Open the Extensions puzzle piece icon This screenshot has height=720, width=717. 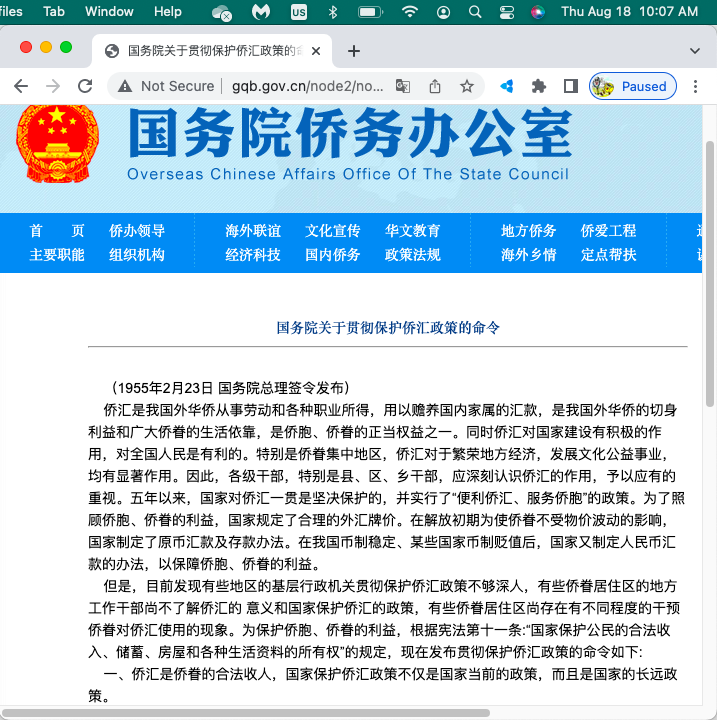click(x=539, y=87)
